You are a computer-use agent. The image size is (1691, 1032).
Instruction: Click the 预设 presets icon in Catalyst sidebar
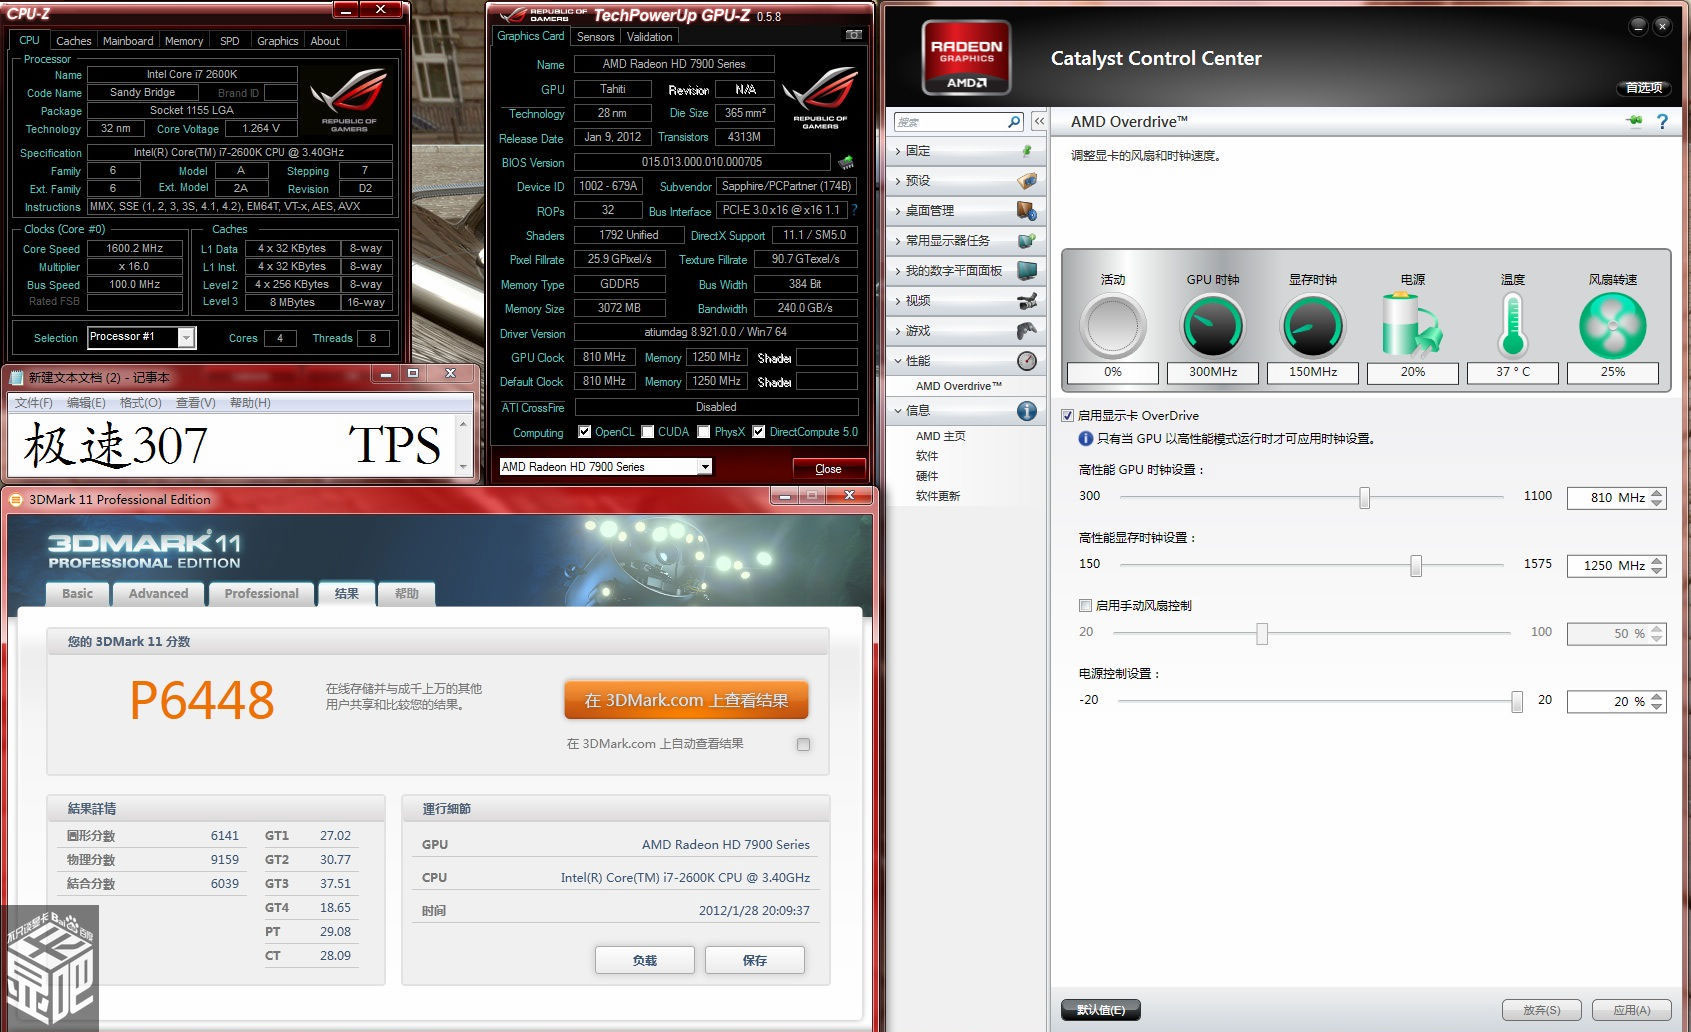pyautogui.click(x=1027, y=181)
